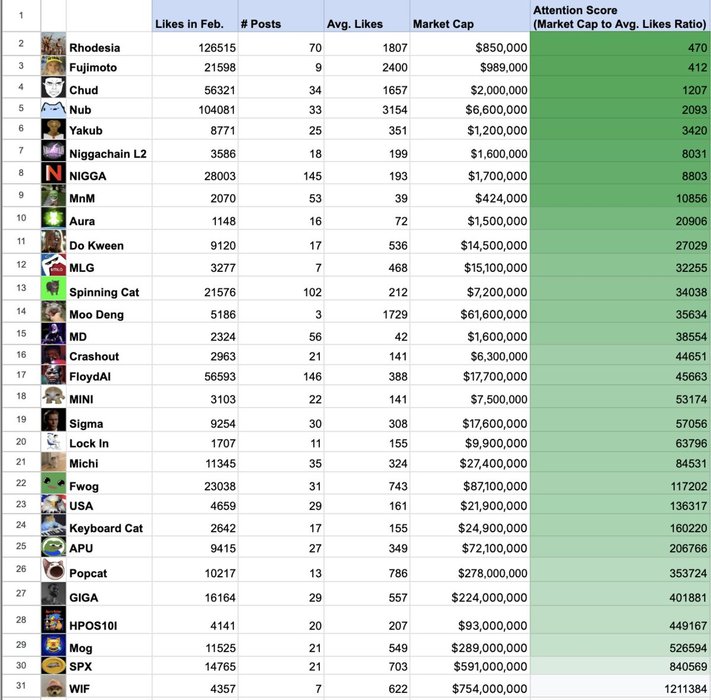Select the SPX token icon
This screenshot has width=711, height=700.
click(x=53, y=665)
